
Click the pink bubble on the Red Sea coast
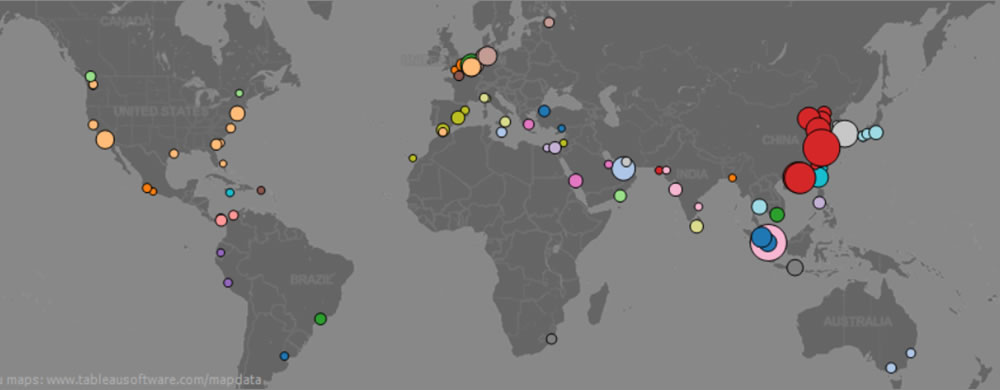pyautogui.click(x=576, y=180)
